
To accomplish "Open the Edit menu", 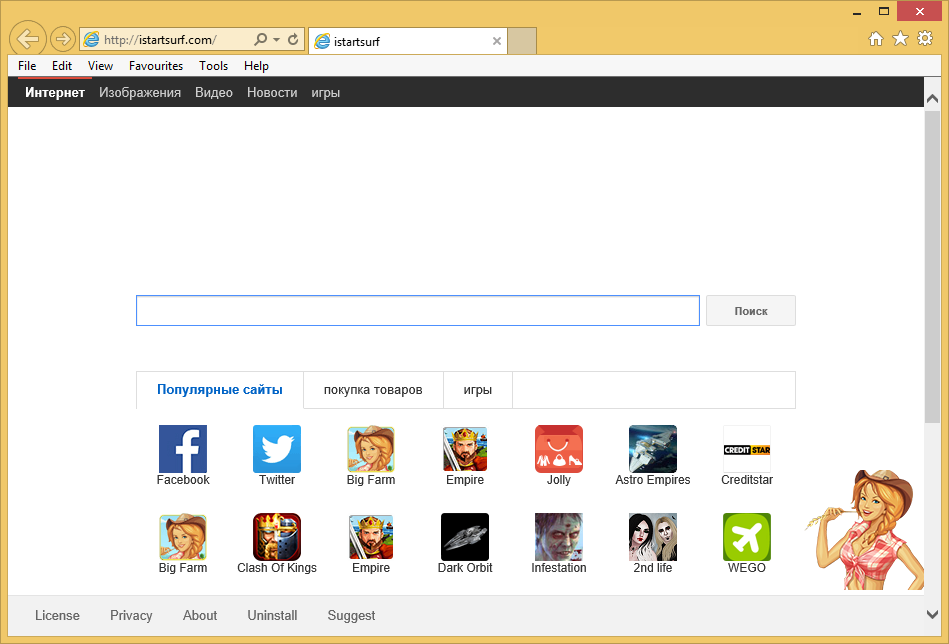I will click(x=62, y=66).
